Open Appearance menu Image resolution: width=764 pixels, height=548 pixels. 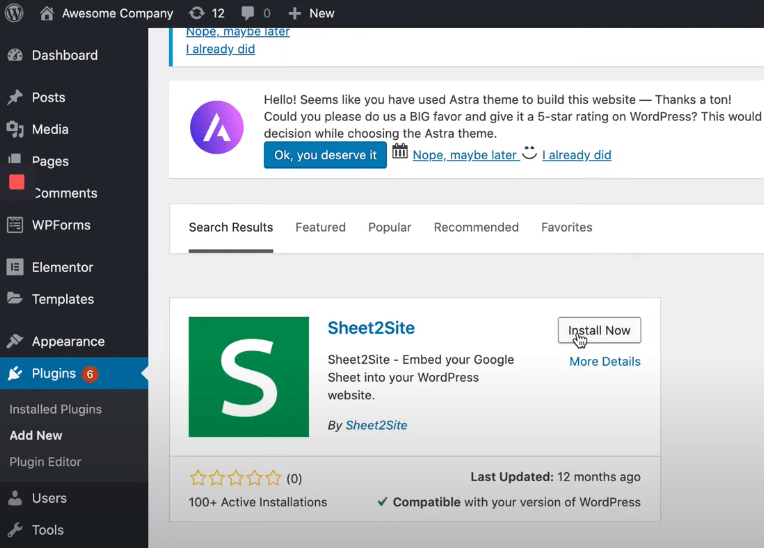pos(68,341)
